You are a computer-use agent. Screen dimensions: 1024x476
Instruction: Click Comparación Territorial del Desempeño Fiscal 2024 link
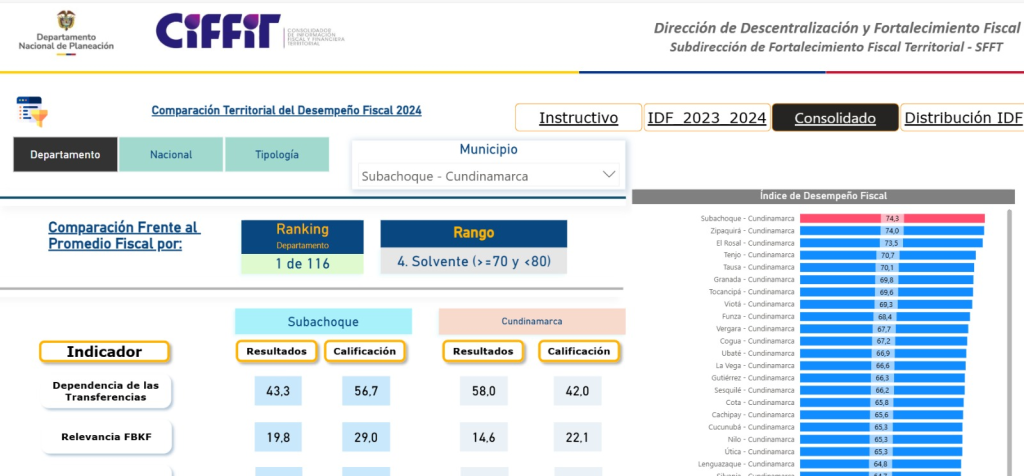(x=286, y=111)
